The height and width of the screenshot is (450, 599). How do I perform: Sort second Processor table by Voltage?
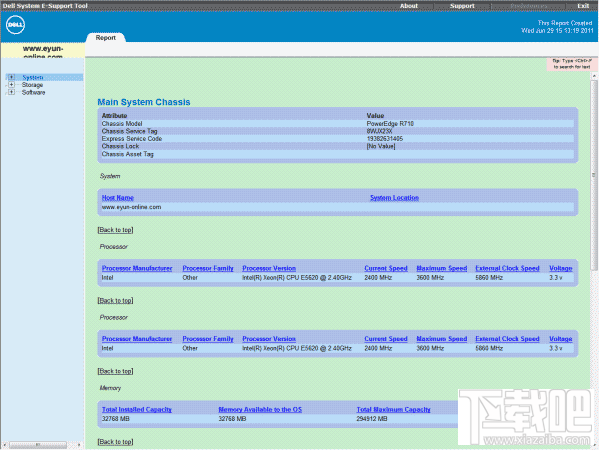pos(561,339)
